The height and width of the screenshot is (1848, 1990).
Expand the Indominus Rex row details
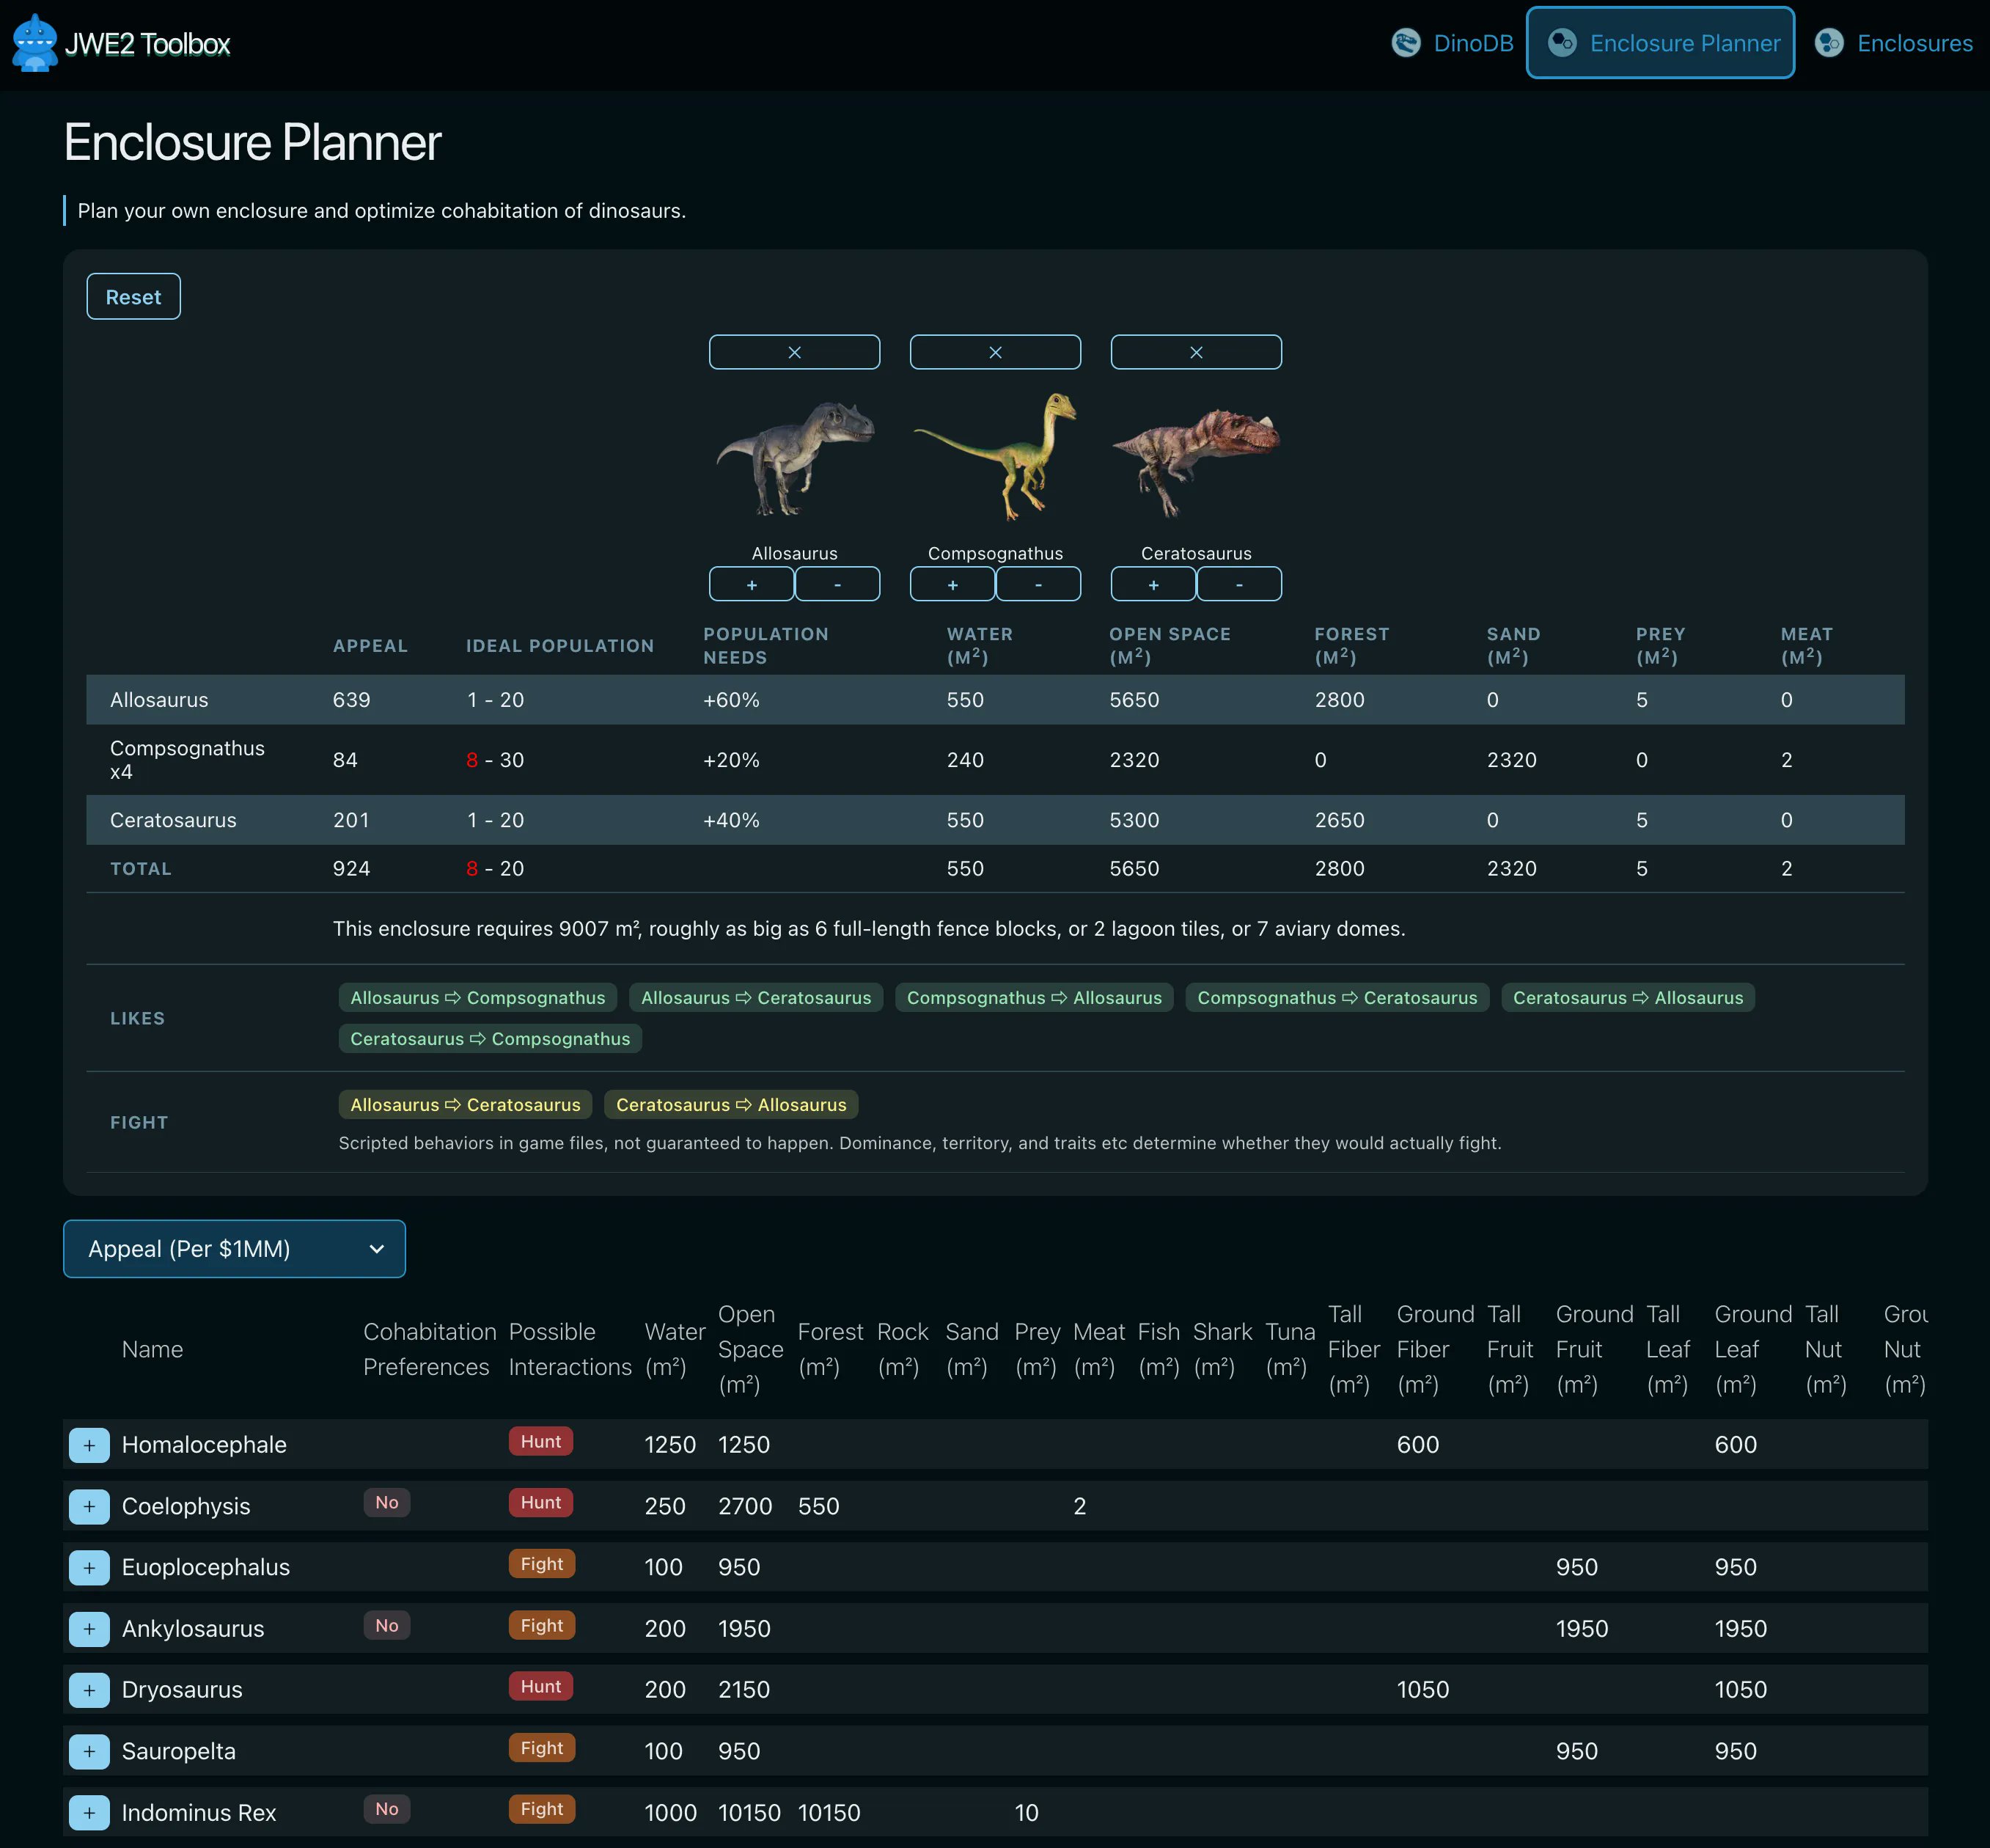89,1812
